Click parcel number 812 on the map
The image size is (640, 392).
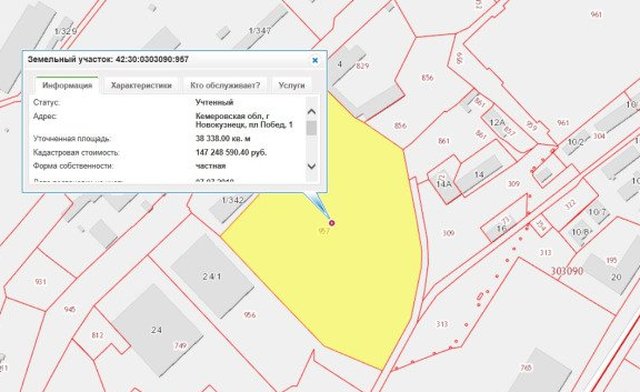97,335
